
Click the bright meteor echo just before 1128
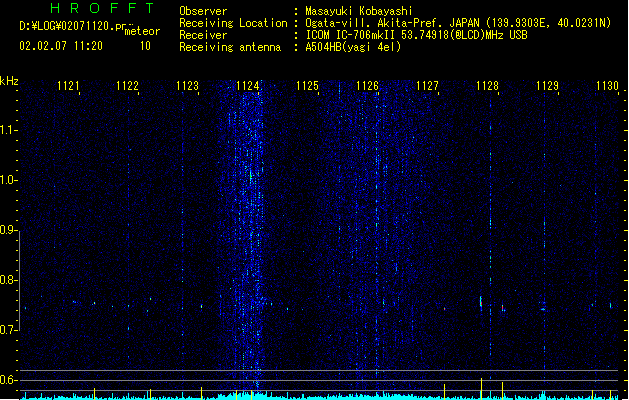481,302
